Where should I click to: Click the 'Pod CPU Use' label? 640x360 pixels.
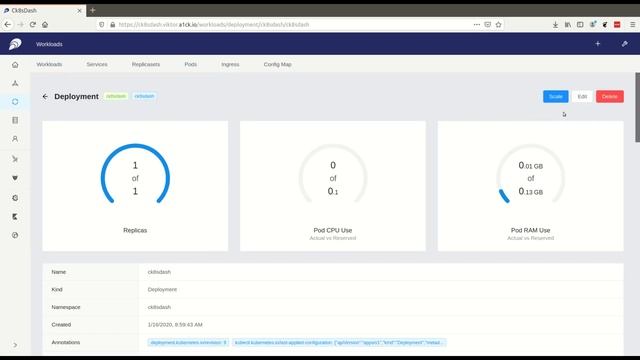tap(333, 230)
